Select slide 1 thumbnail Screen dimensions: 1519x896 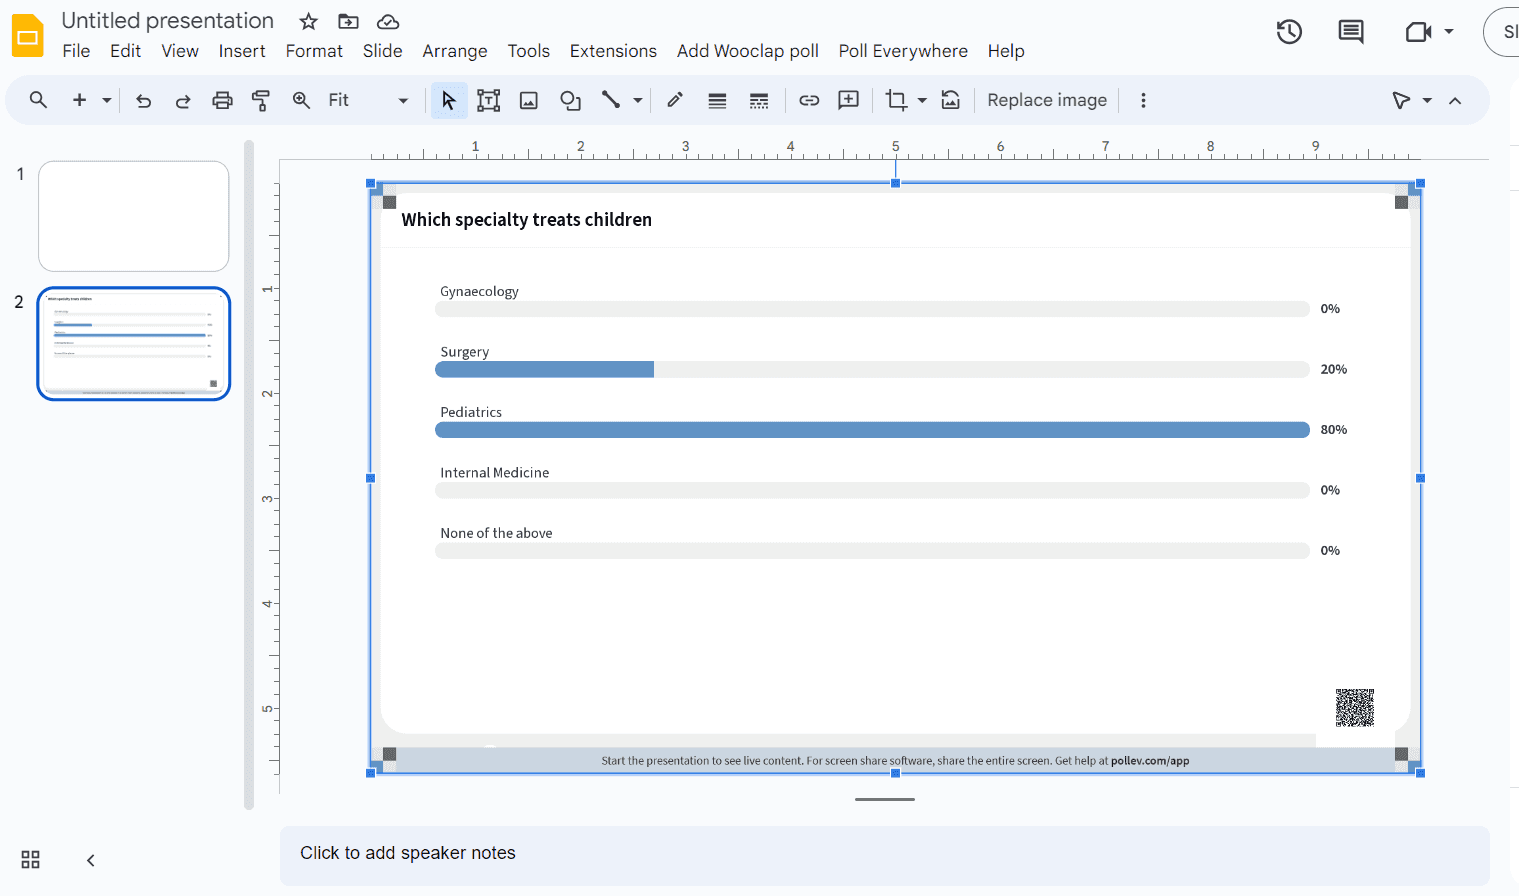point(134,216)
